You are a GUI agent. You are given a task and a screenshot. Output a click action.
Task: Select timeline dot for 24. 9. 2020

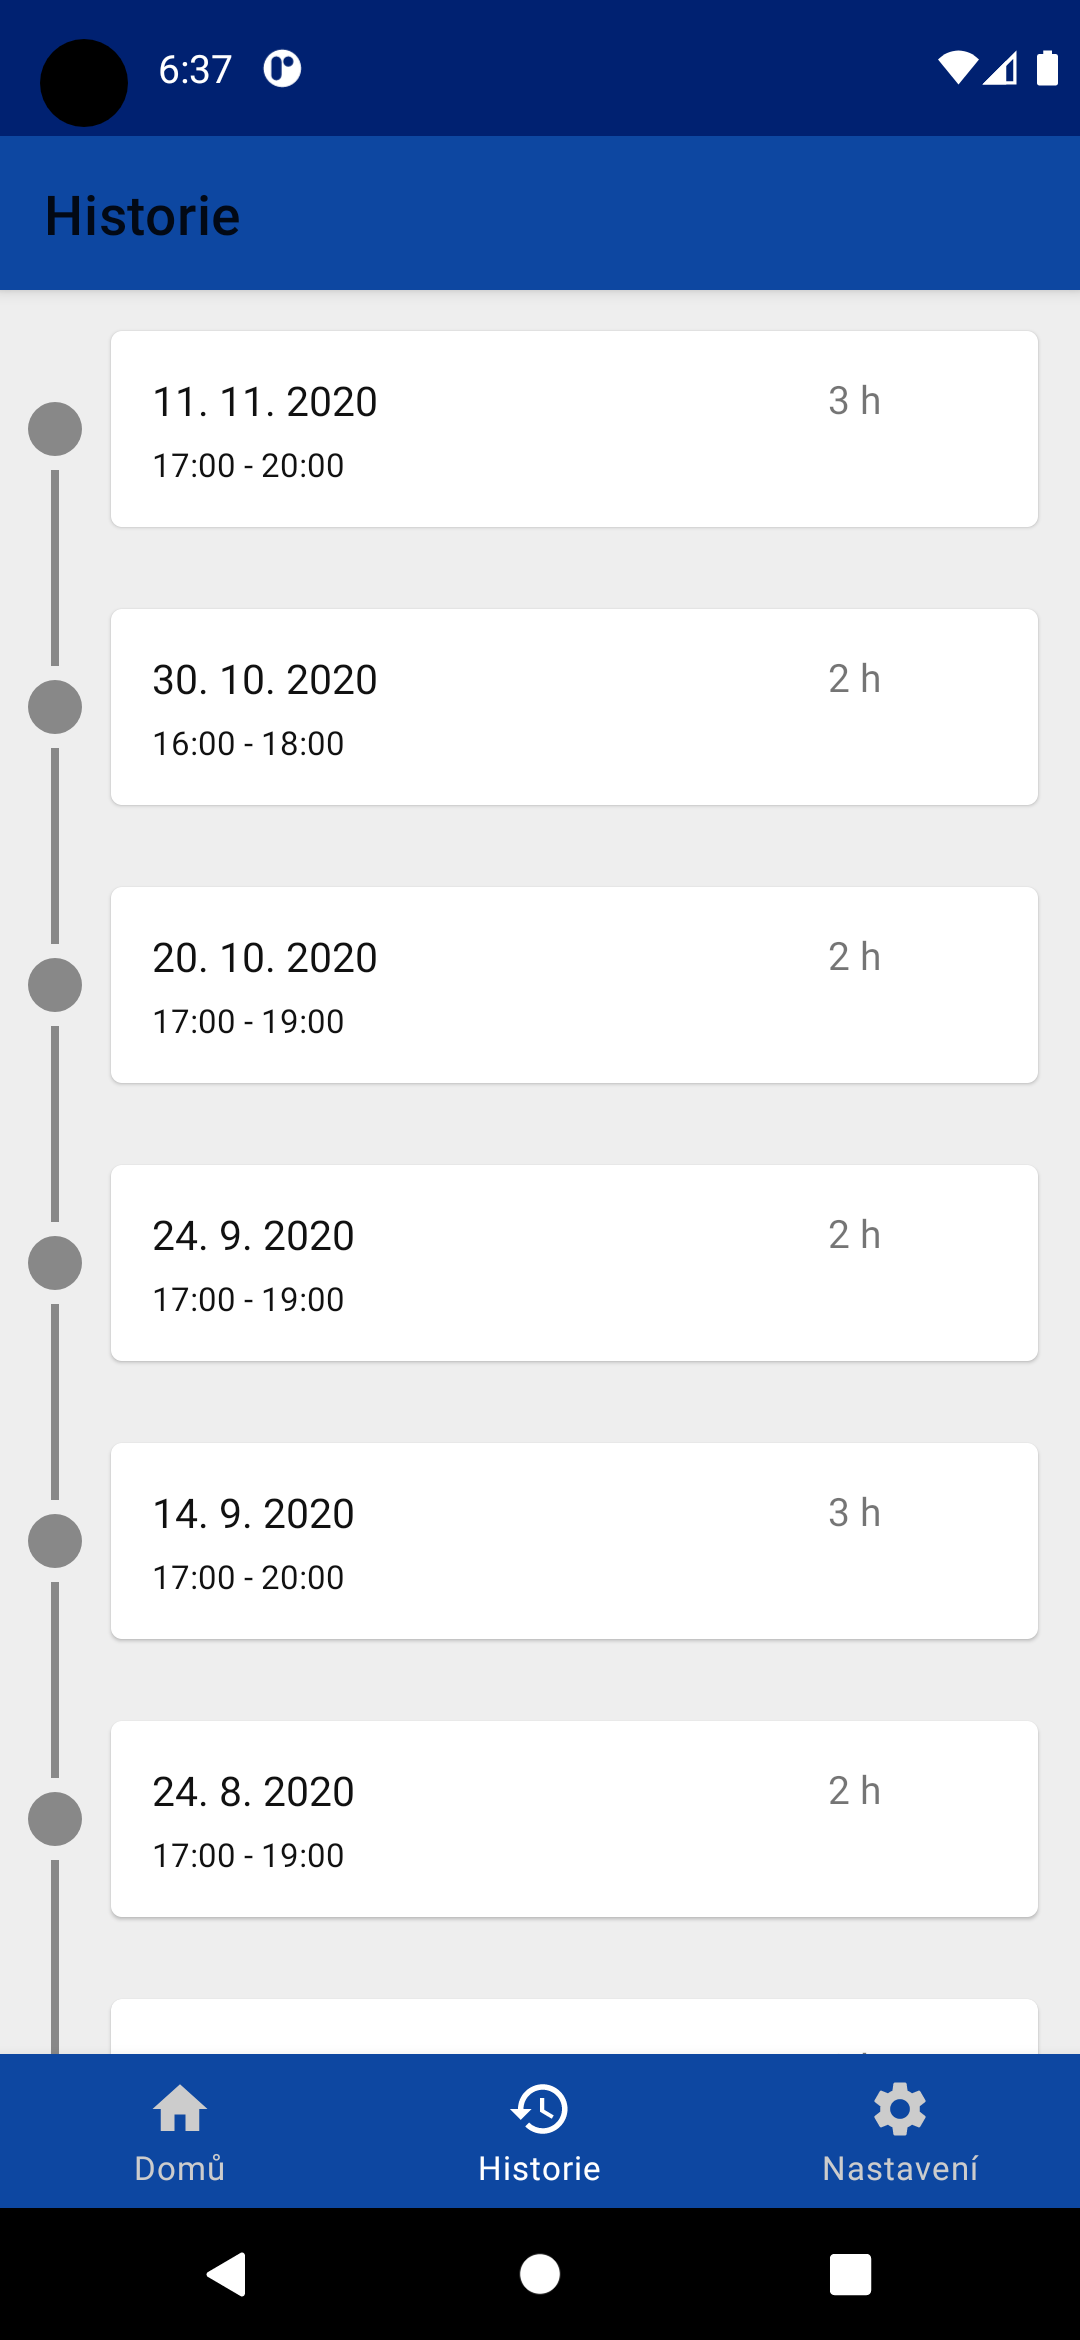[x=55, y=1263]
